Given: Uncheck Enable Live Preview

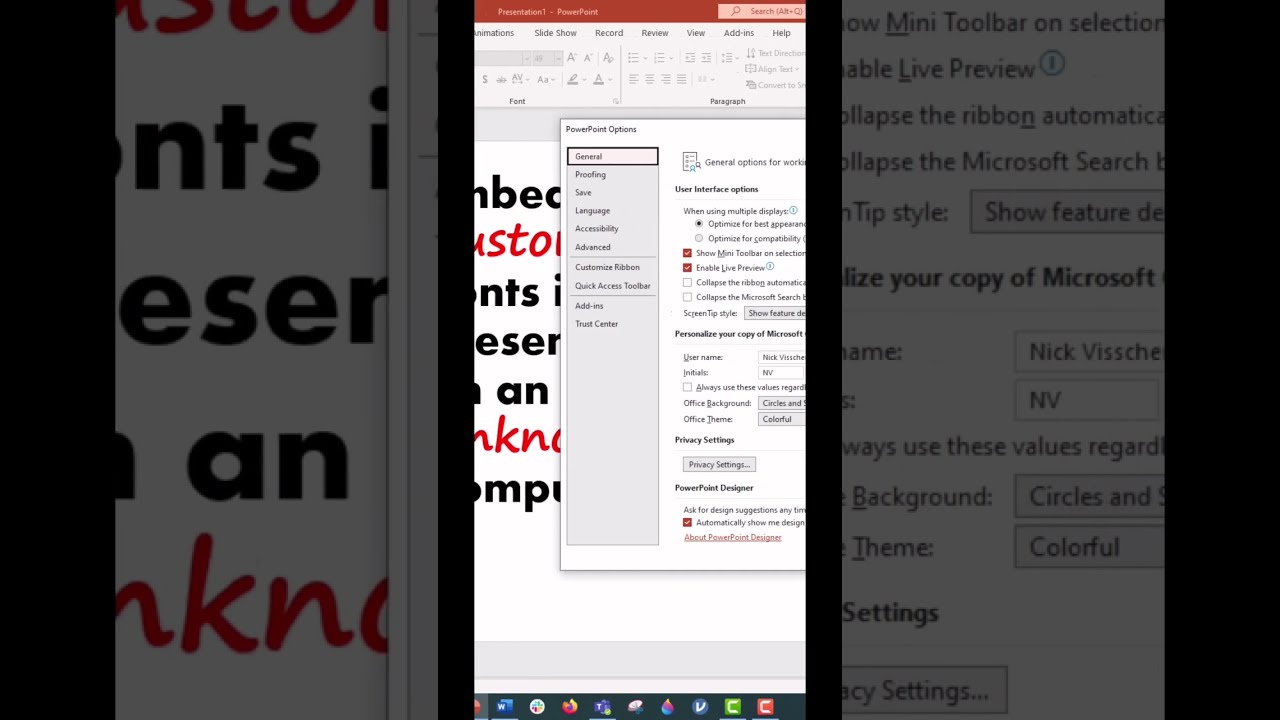Looking at the screenshot, I should click(687, 268).
